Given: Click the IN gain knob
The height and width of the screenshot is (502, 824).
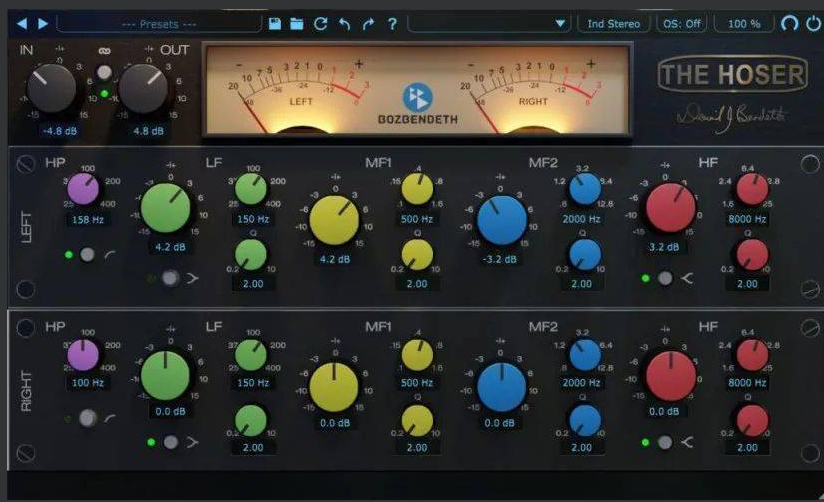Looking at the screenshot, I should (x=52, y=88).
